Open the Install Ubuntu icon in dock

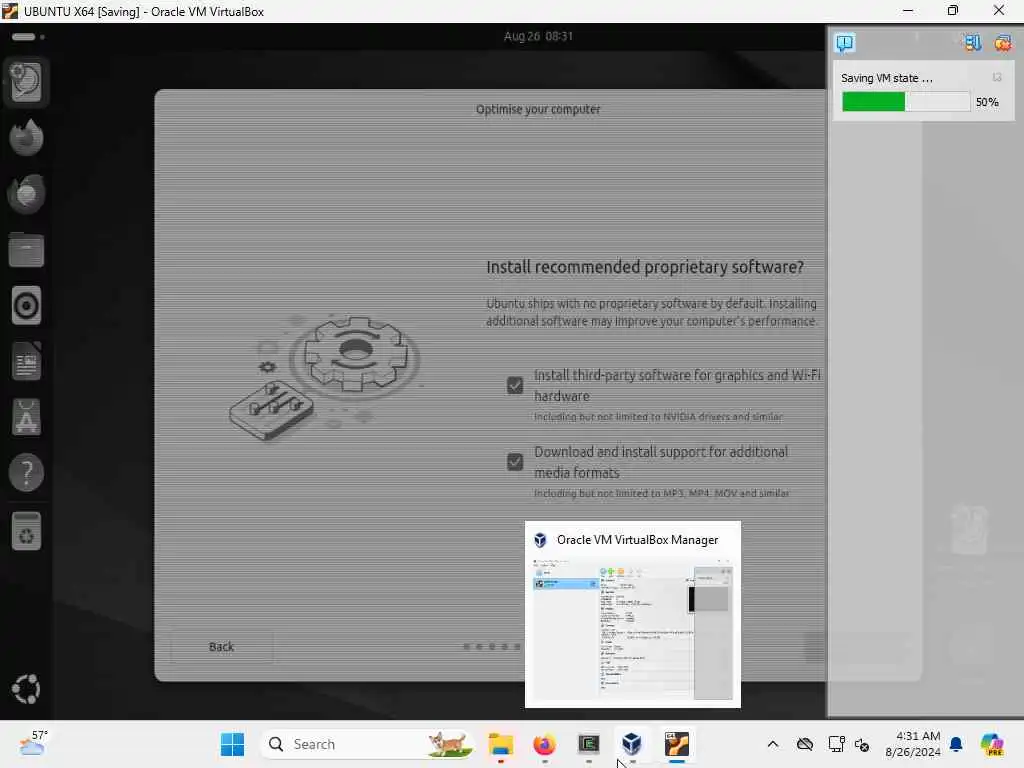26,82
